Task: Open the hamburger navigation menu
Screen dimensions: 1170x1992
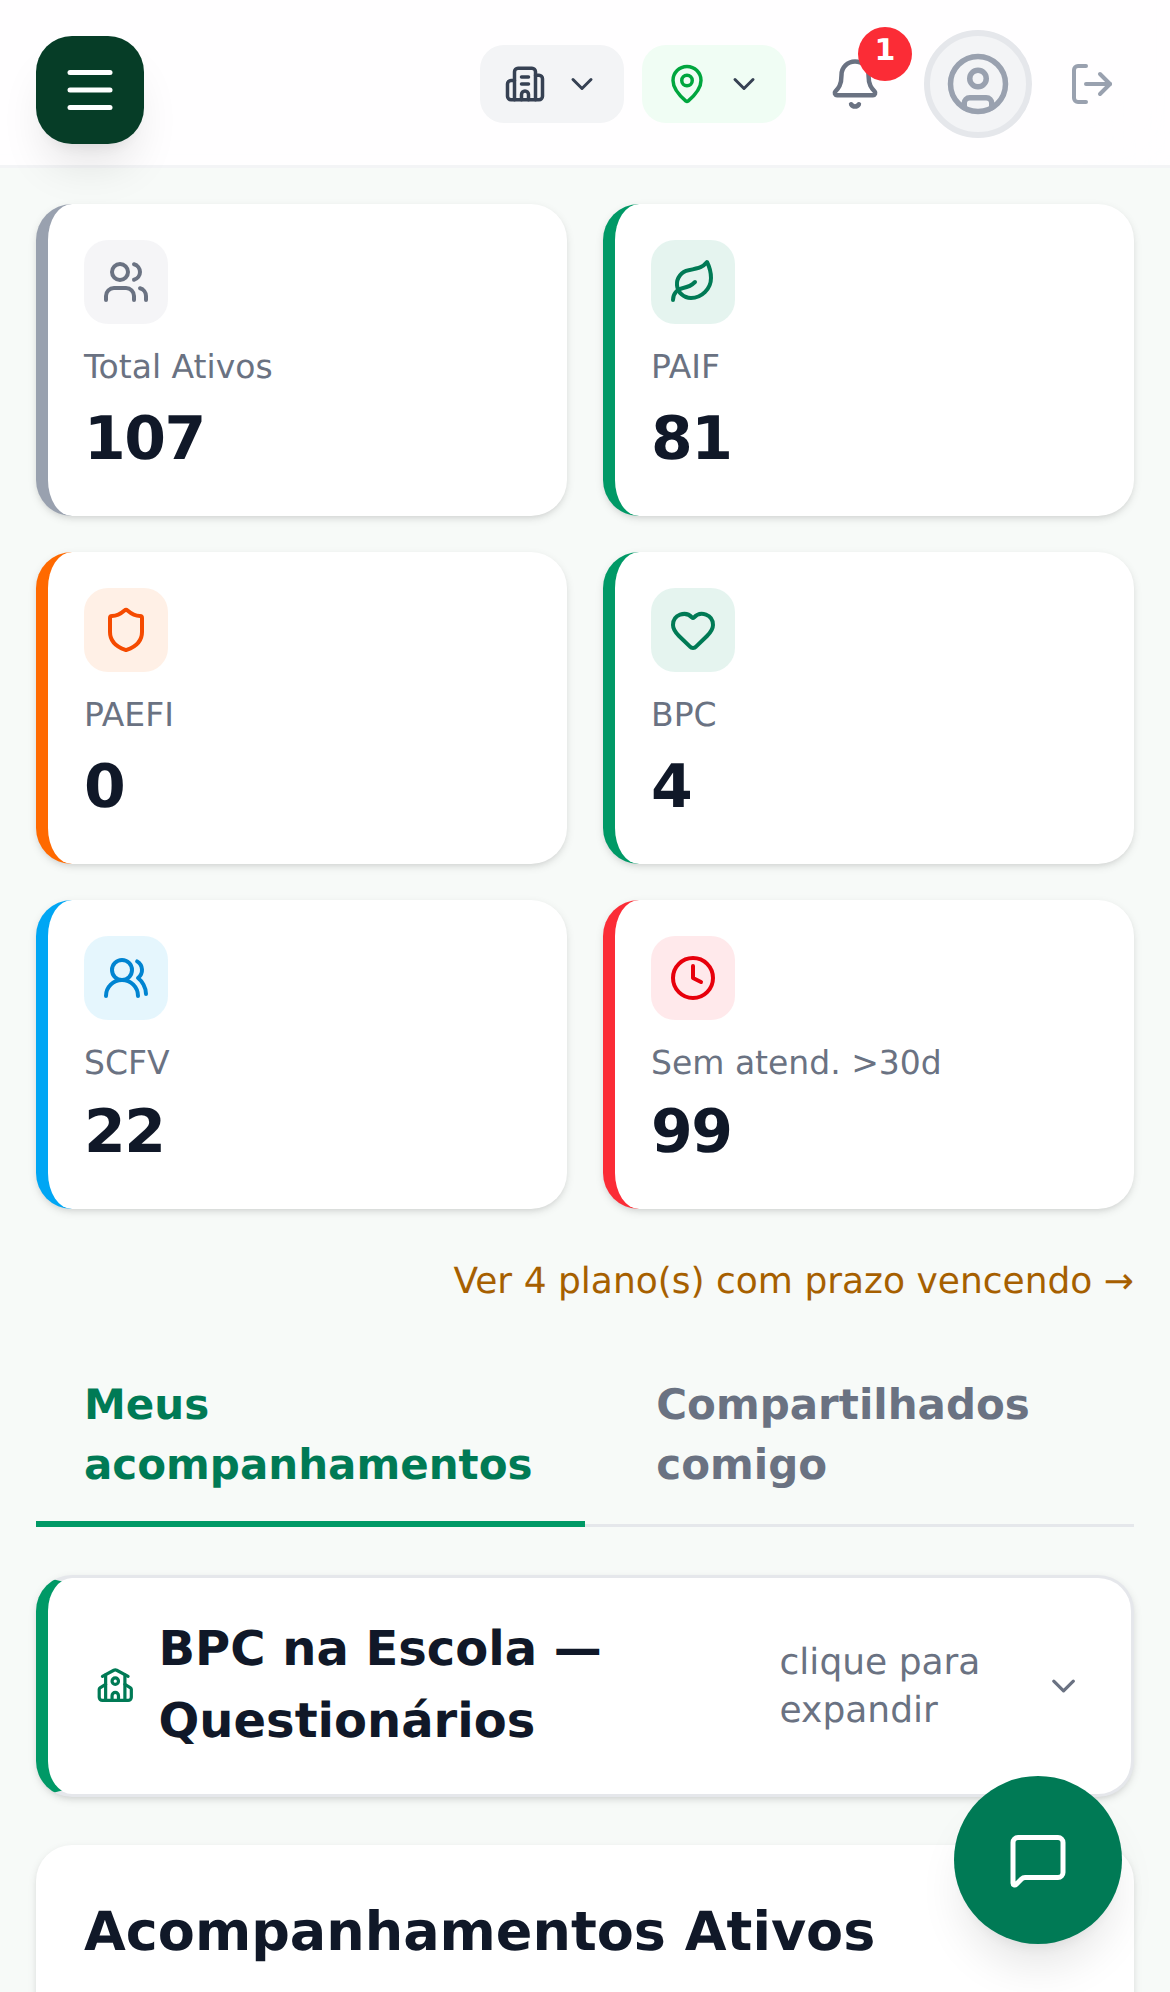Action: 90,90
